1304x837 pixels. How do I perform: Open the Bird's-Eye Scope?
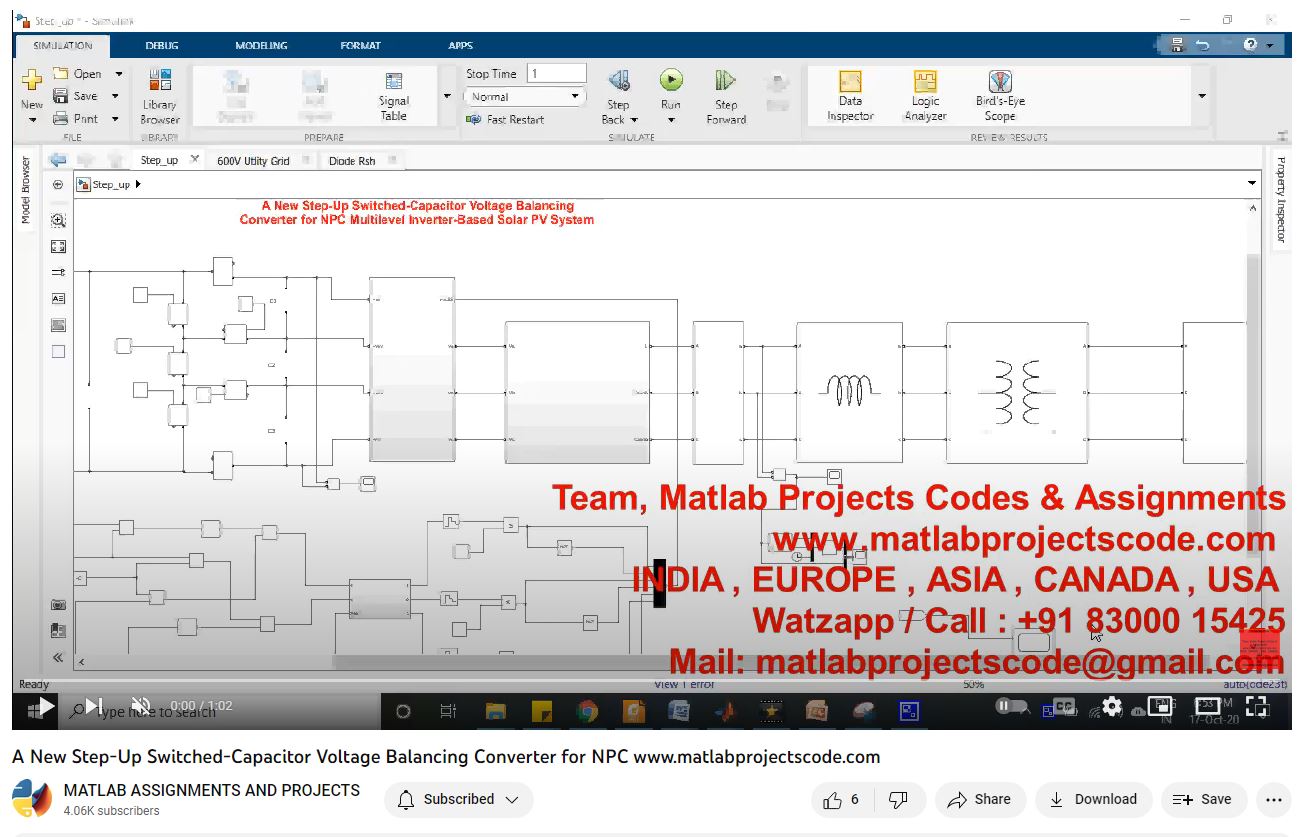(1000, 95)
